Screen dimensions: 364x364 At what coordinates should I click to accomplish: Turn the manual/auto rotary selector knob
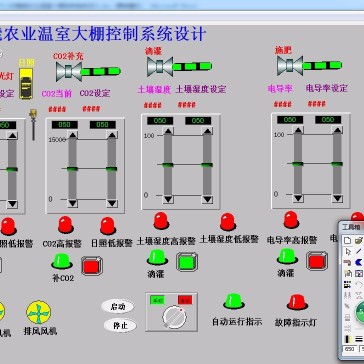click(174, 318)
